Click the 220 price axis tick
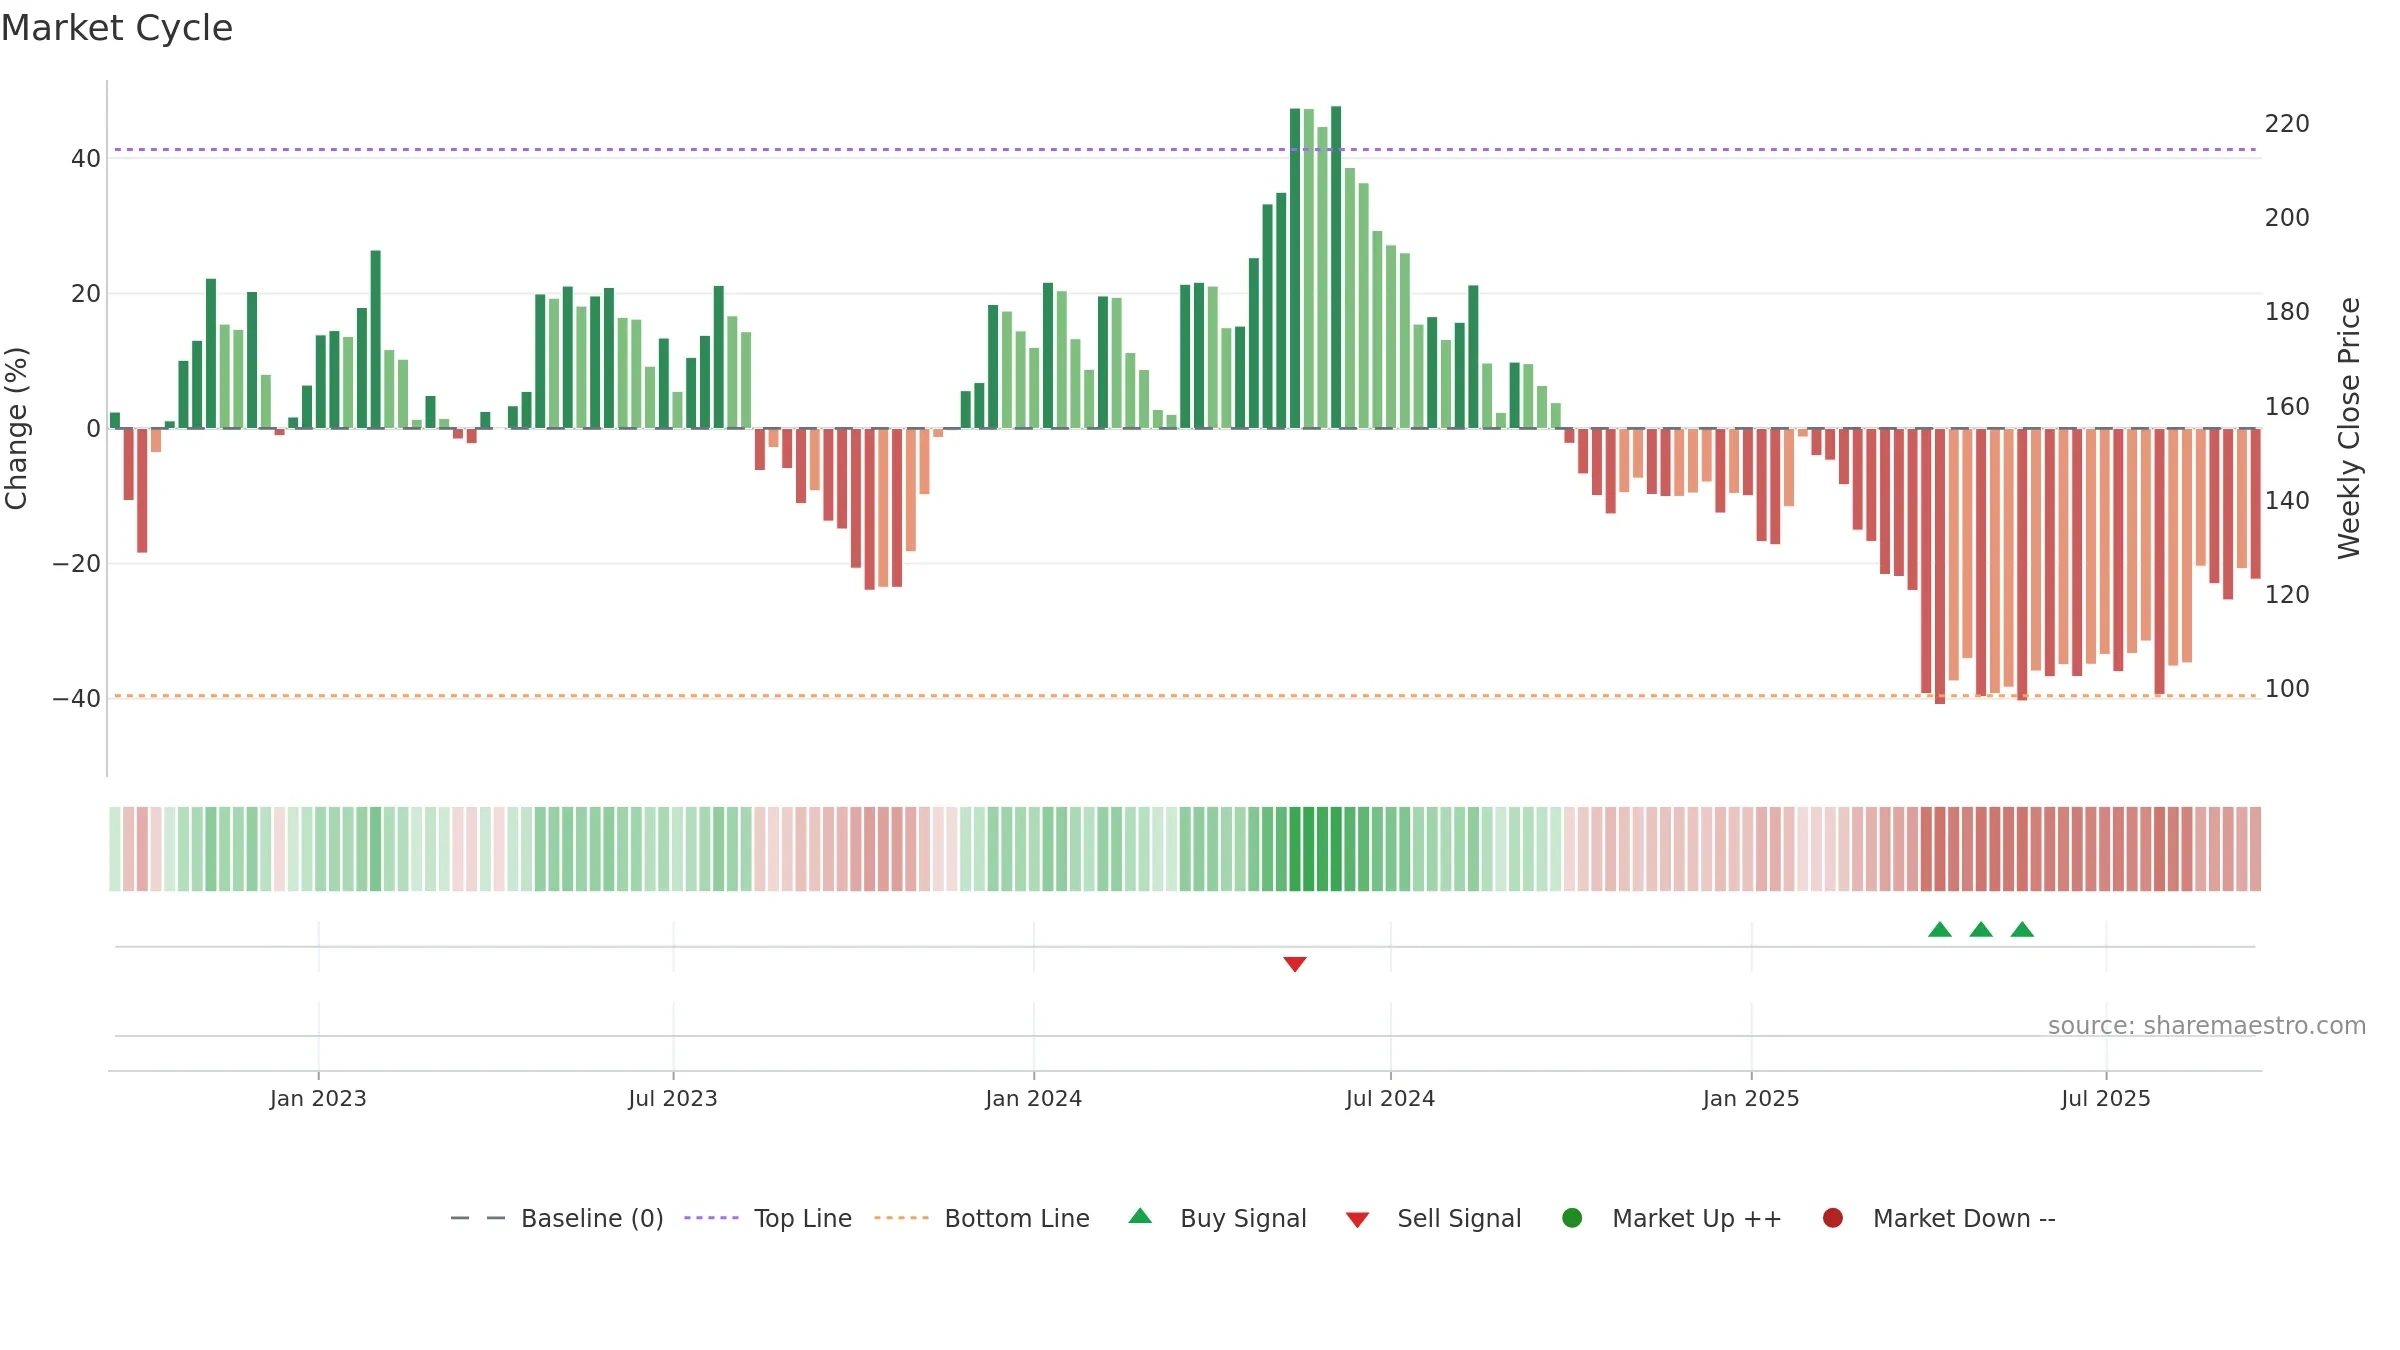The width and height of the screenshot is (2400, 1350). [x=2287, y=124]
